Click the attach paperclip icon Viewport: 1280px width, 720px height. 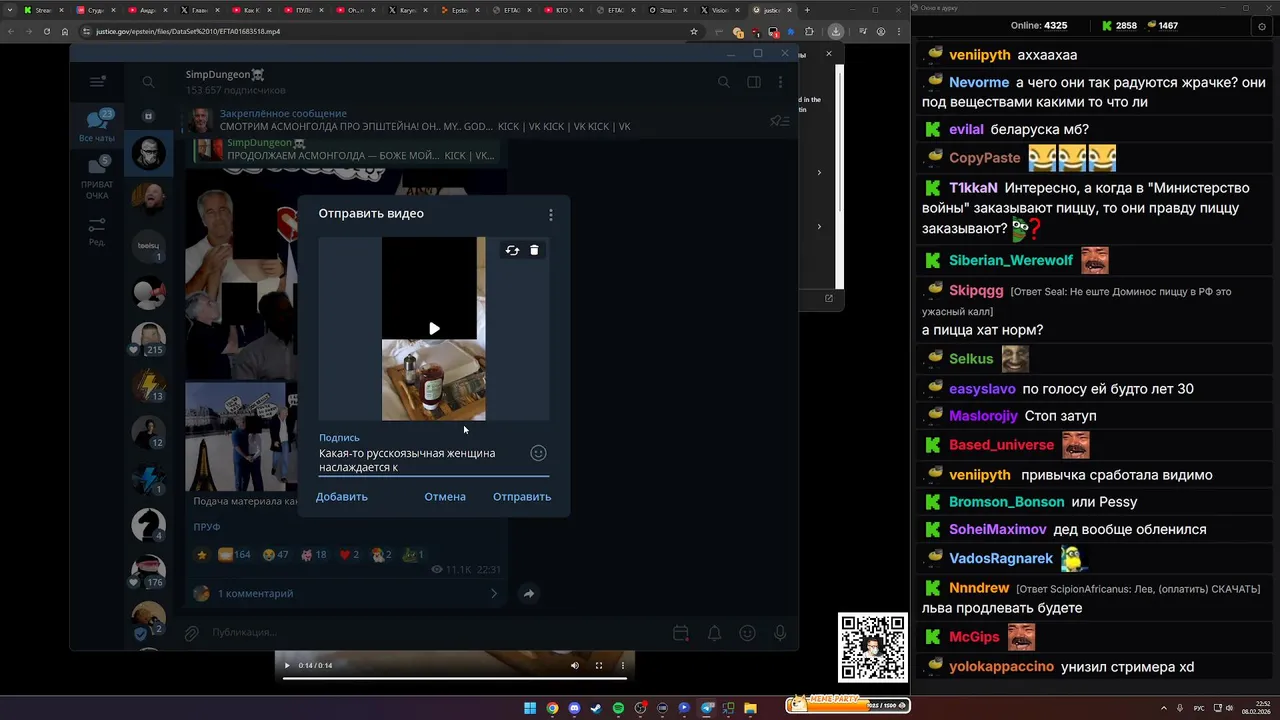(x=191, y=633)
